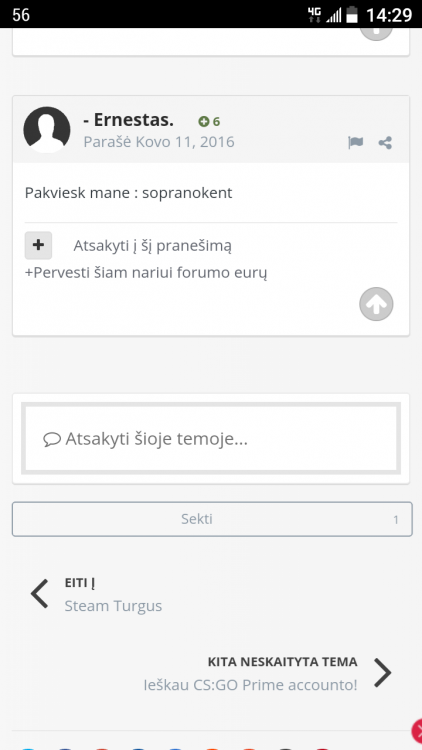Tap the partially visible upvote arrow at top
Image resolution: width=422 pixels, height=750 pixels.
[x=376, y=33]
